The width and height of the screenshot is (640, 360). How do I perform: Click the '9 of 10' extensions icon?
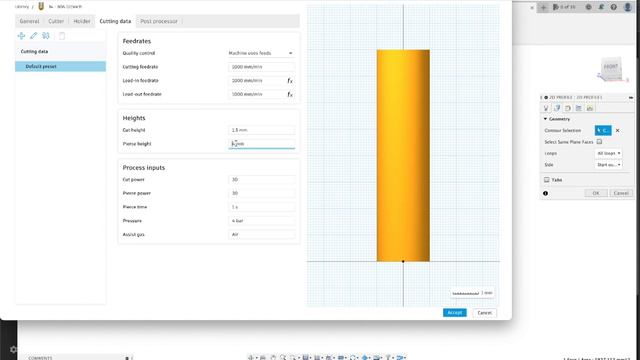coord(563,7)
